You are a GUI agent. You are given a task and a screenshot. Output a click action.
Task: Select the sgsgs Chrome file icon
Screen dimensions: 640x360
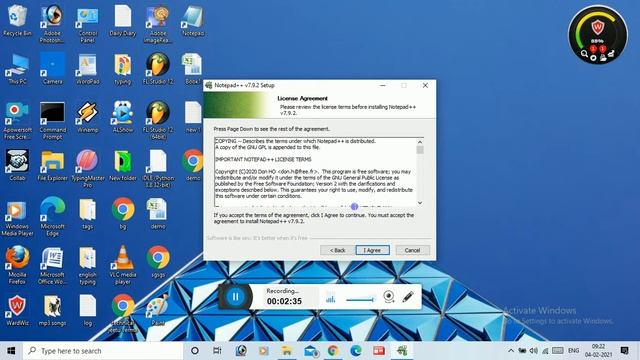click(158, 262)
